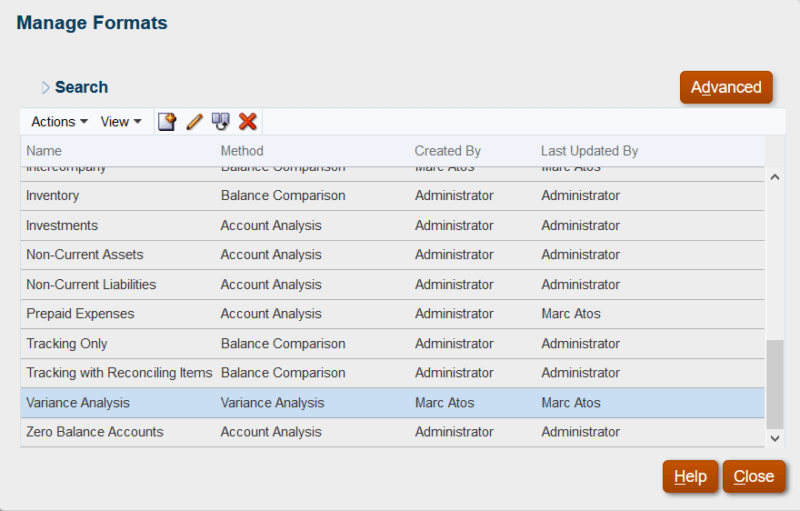
Task: Expand the Search section arrow
Action: pos(46,88)
